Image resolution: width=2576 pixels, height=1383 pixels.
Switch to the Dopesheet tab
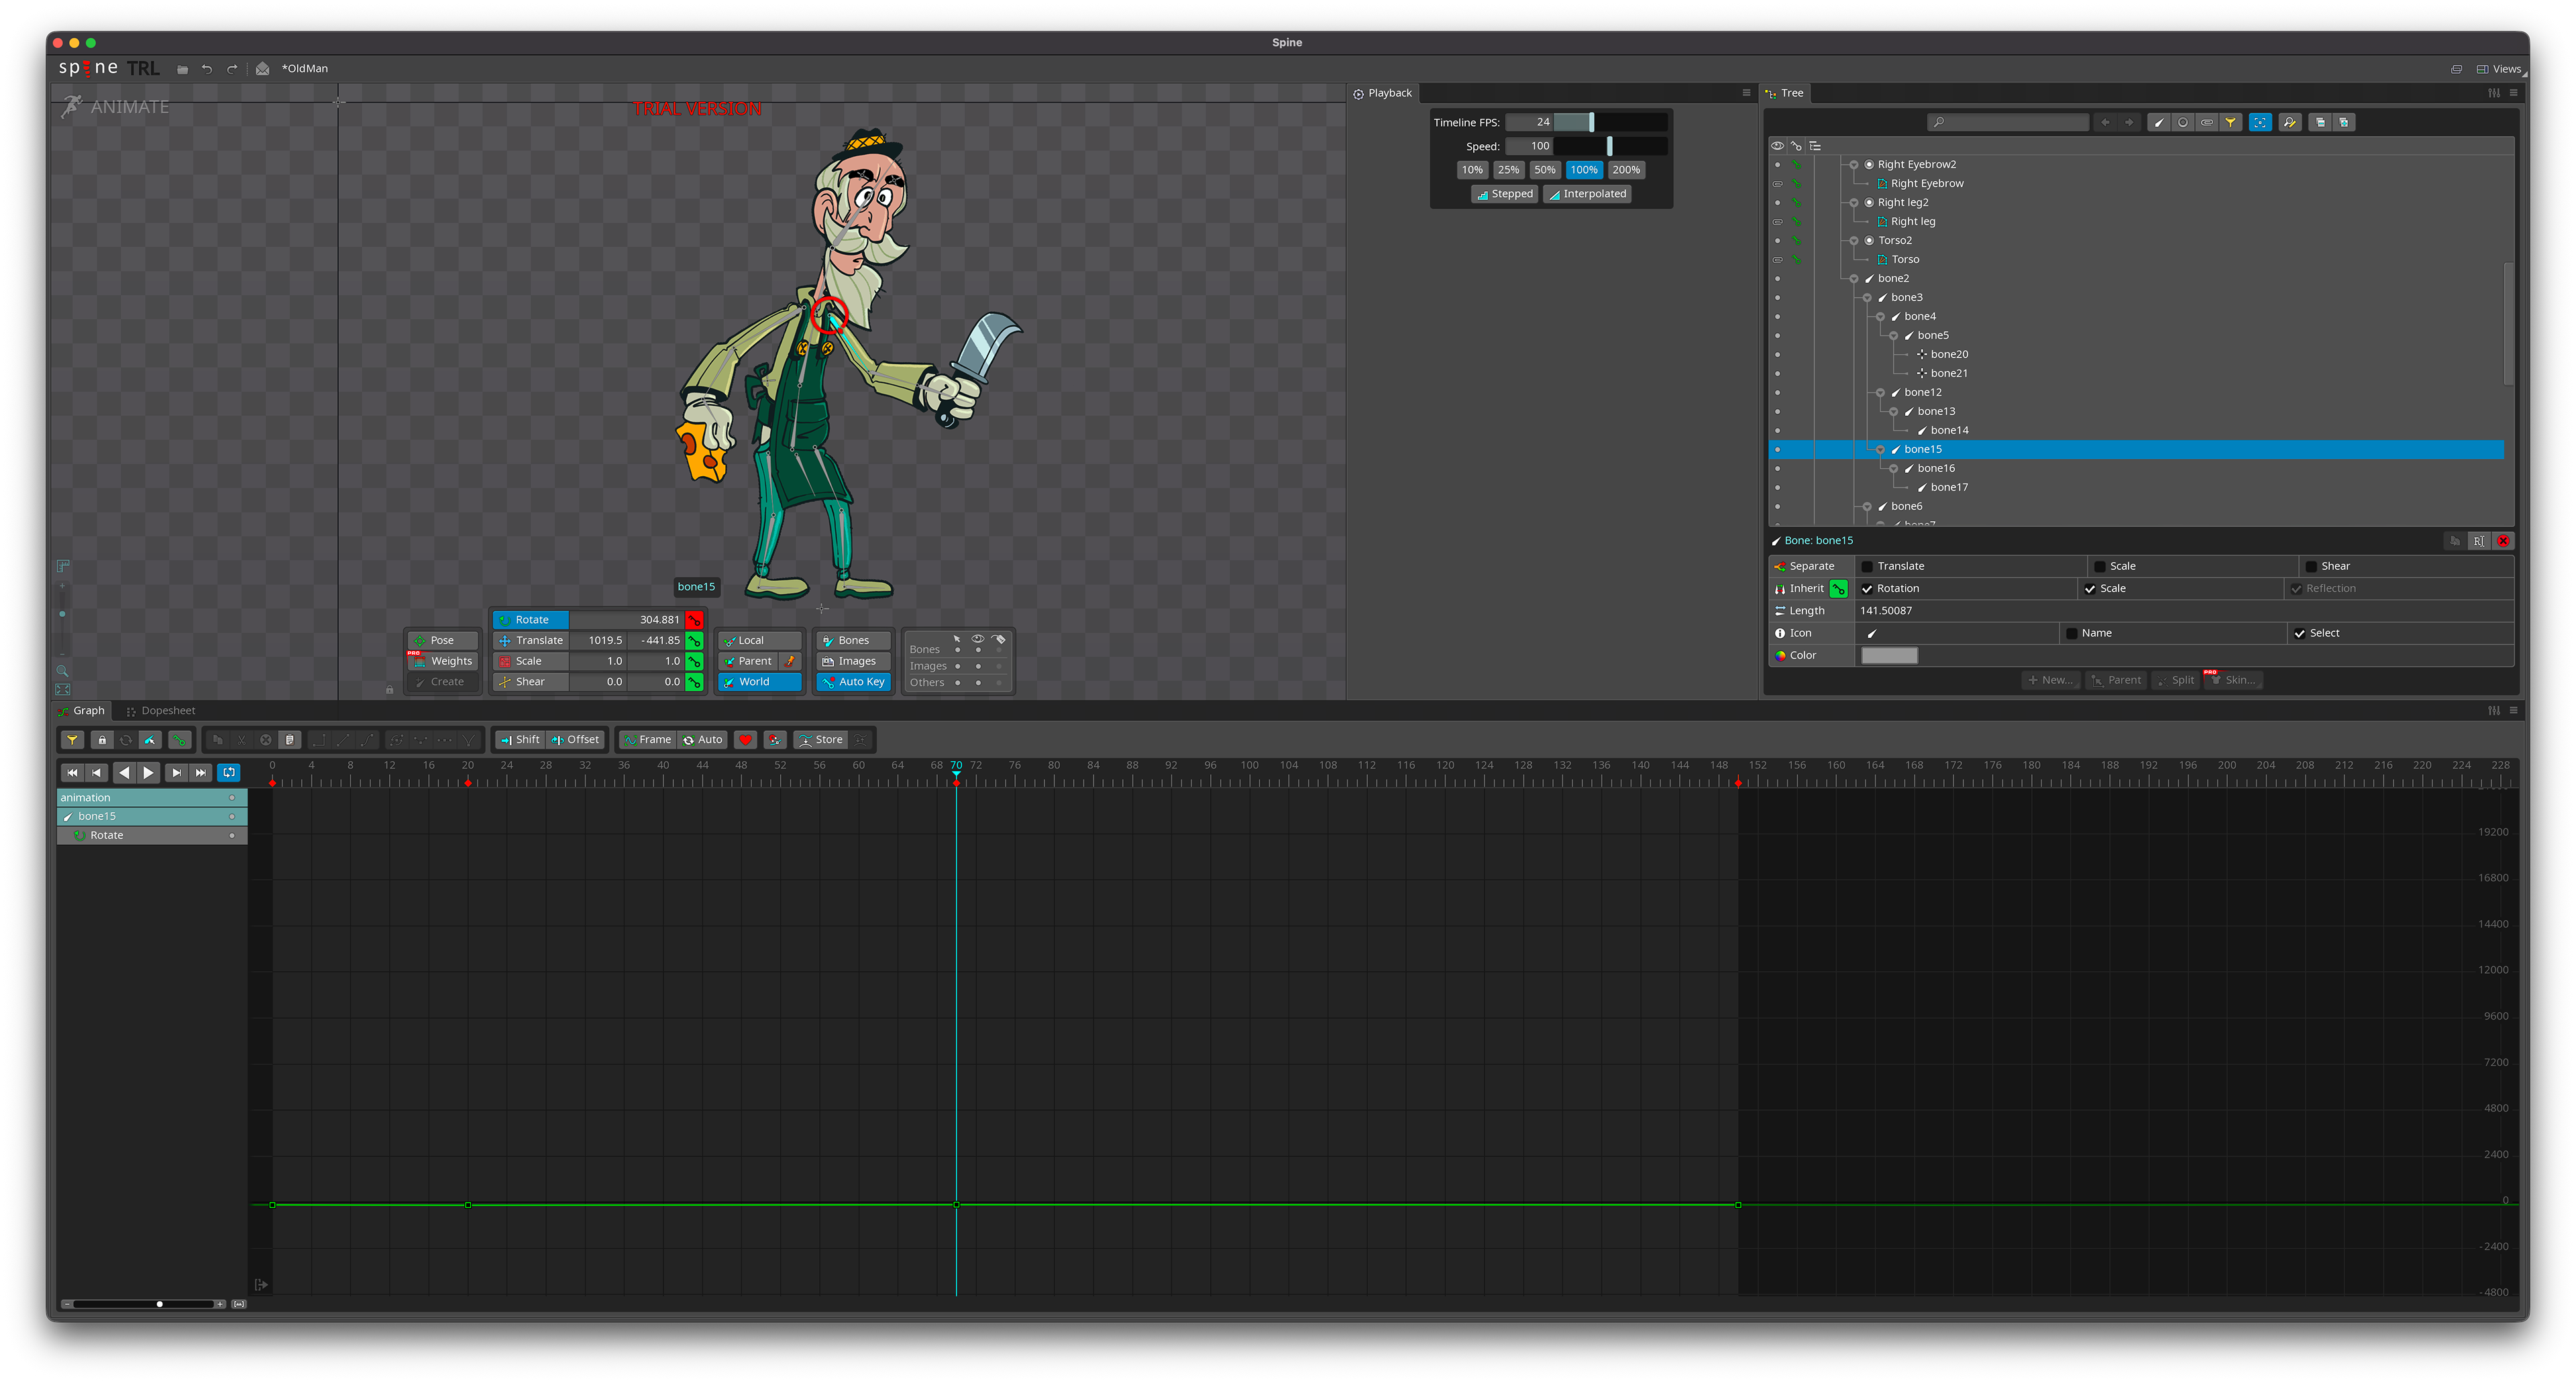point(167,711)
